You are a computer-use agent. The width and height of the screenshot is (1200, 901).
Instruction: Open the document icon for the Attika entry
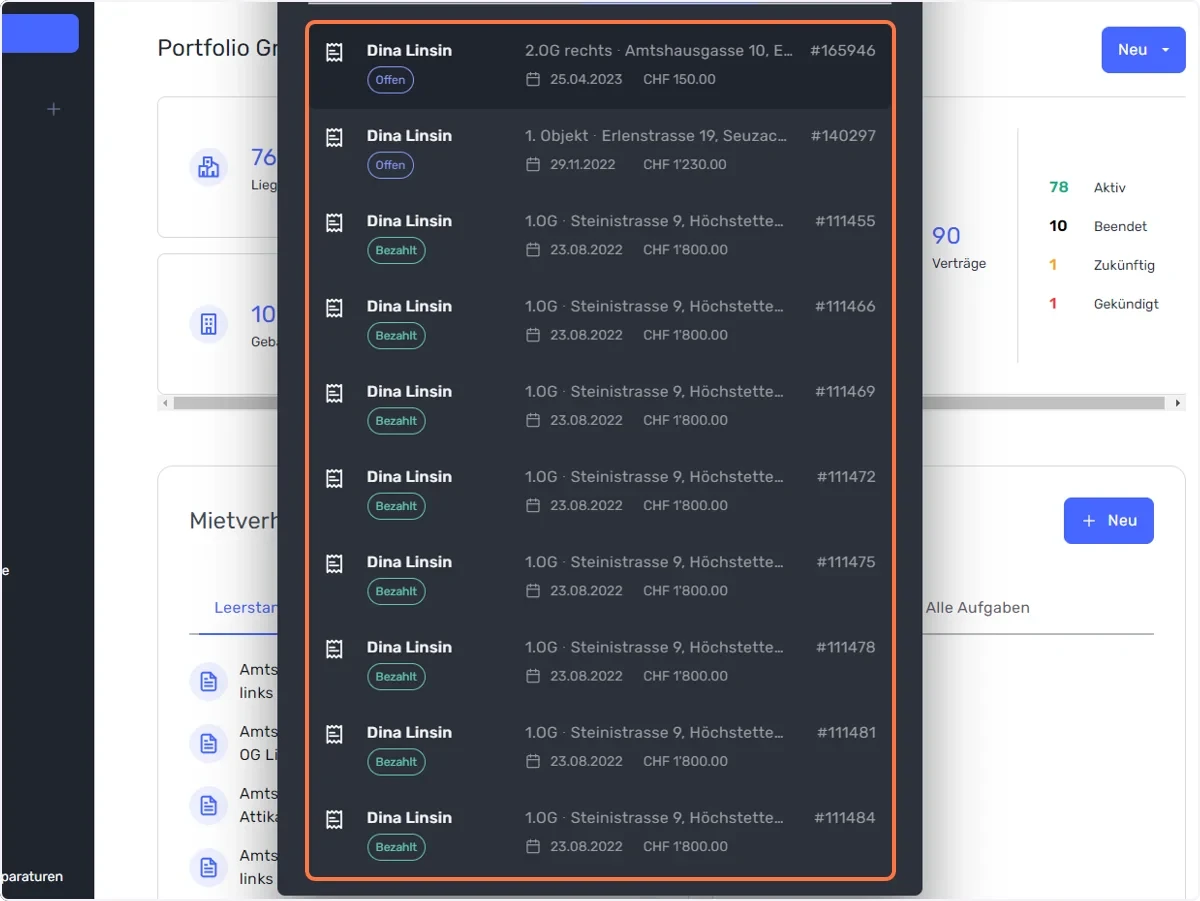pos(209,805)
